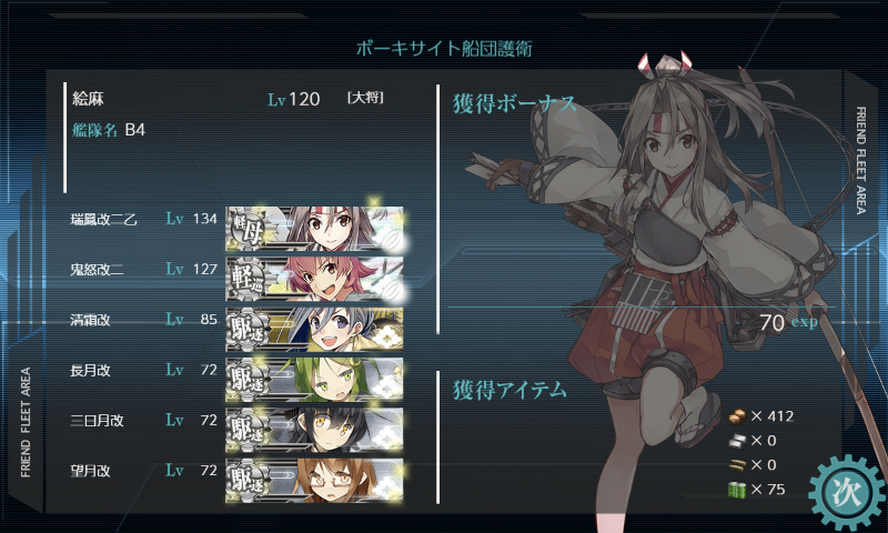
Task: Click the 軽母 ship type badge
Action: [x=248, y=229]
